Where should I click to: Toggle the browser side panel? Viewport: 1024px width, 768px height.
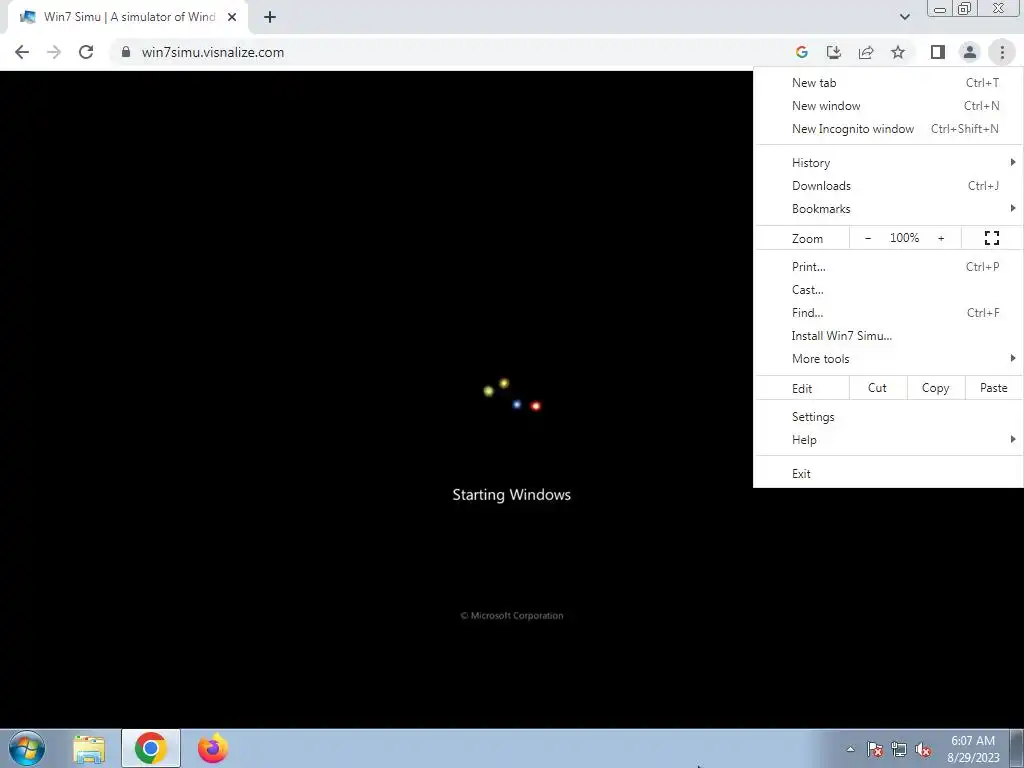(x=938, y=52)
